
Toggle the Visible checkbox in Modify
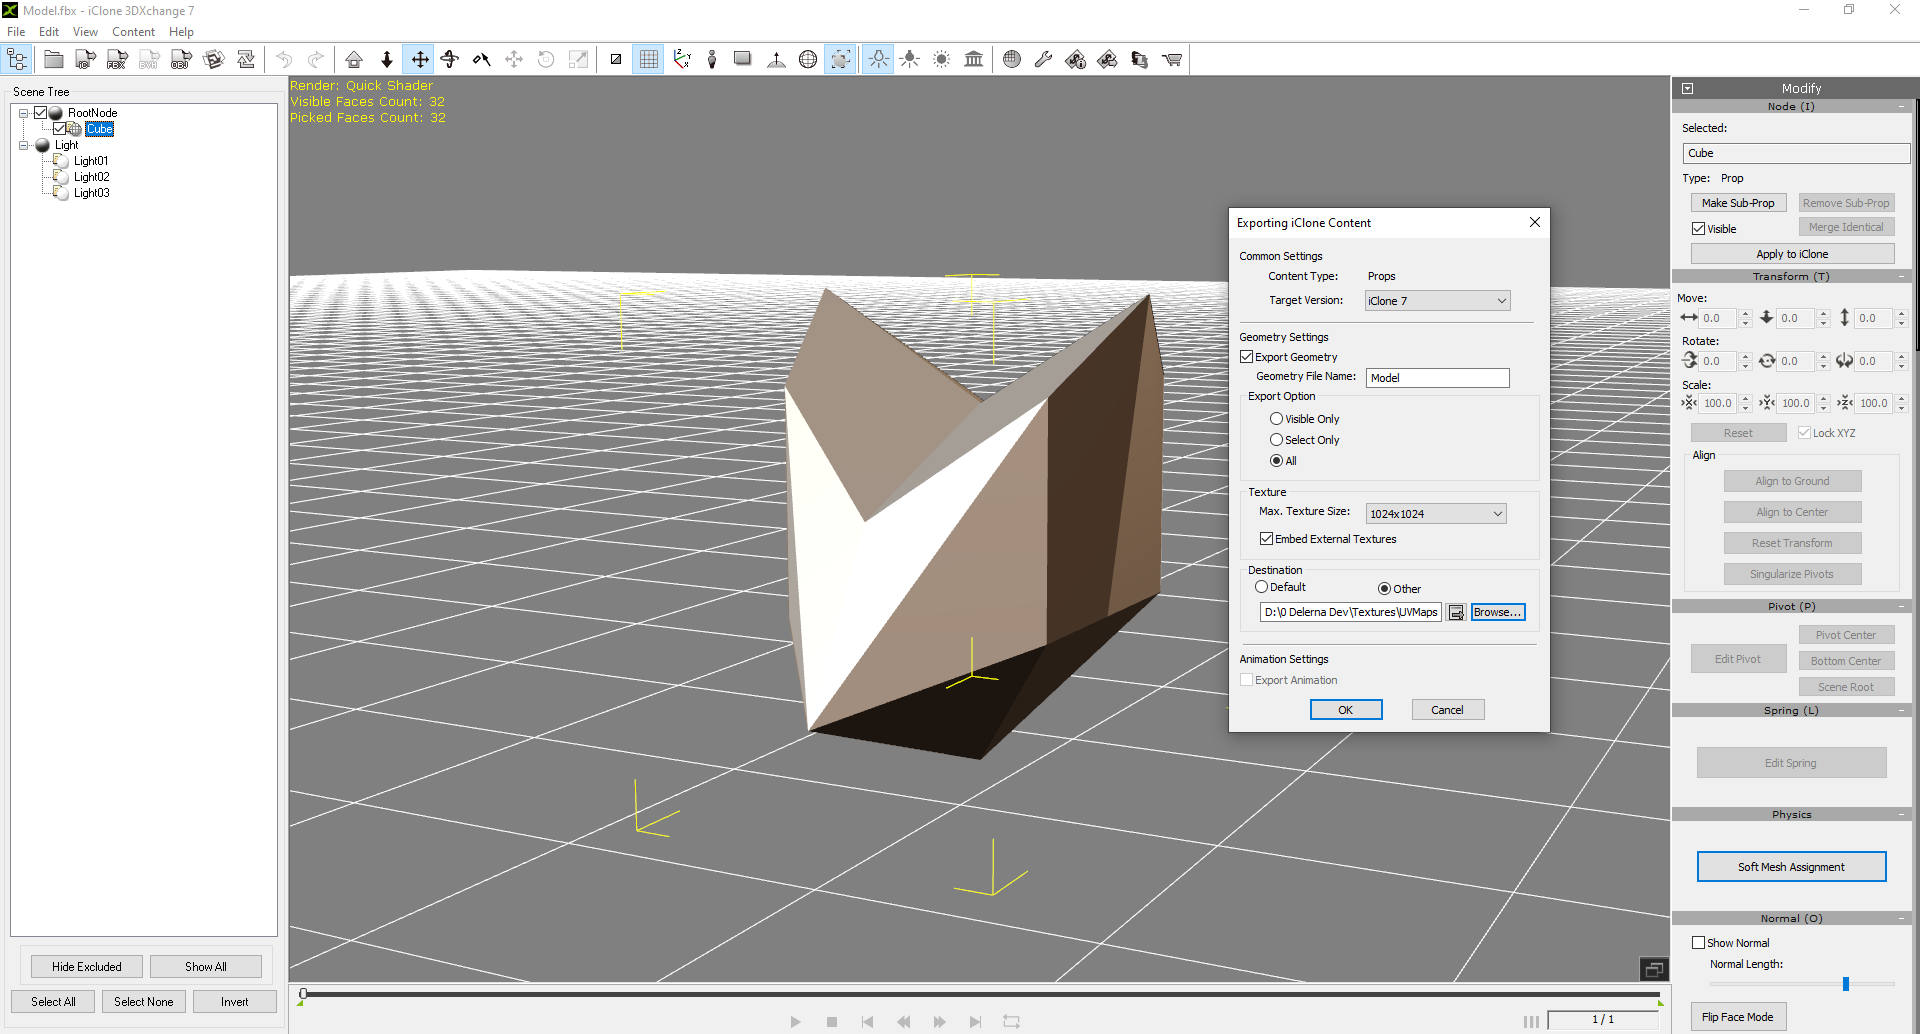click(x=1698, y=229)
